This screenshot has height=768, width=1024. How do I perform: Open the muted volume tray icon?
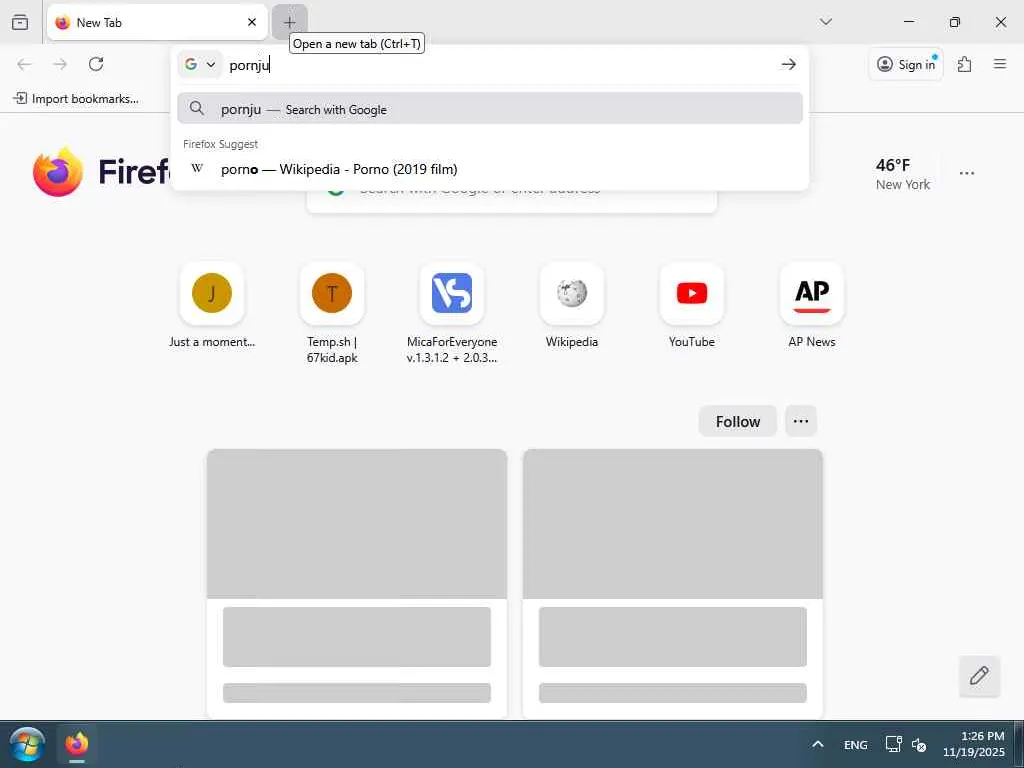click(x=919, y=744)
